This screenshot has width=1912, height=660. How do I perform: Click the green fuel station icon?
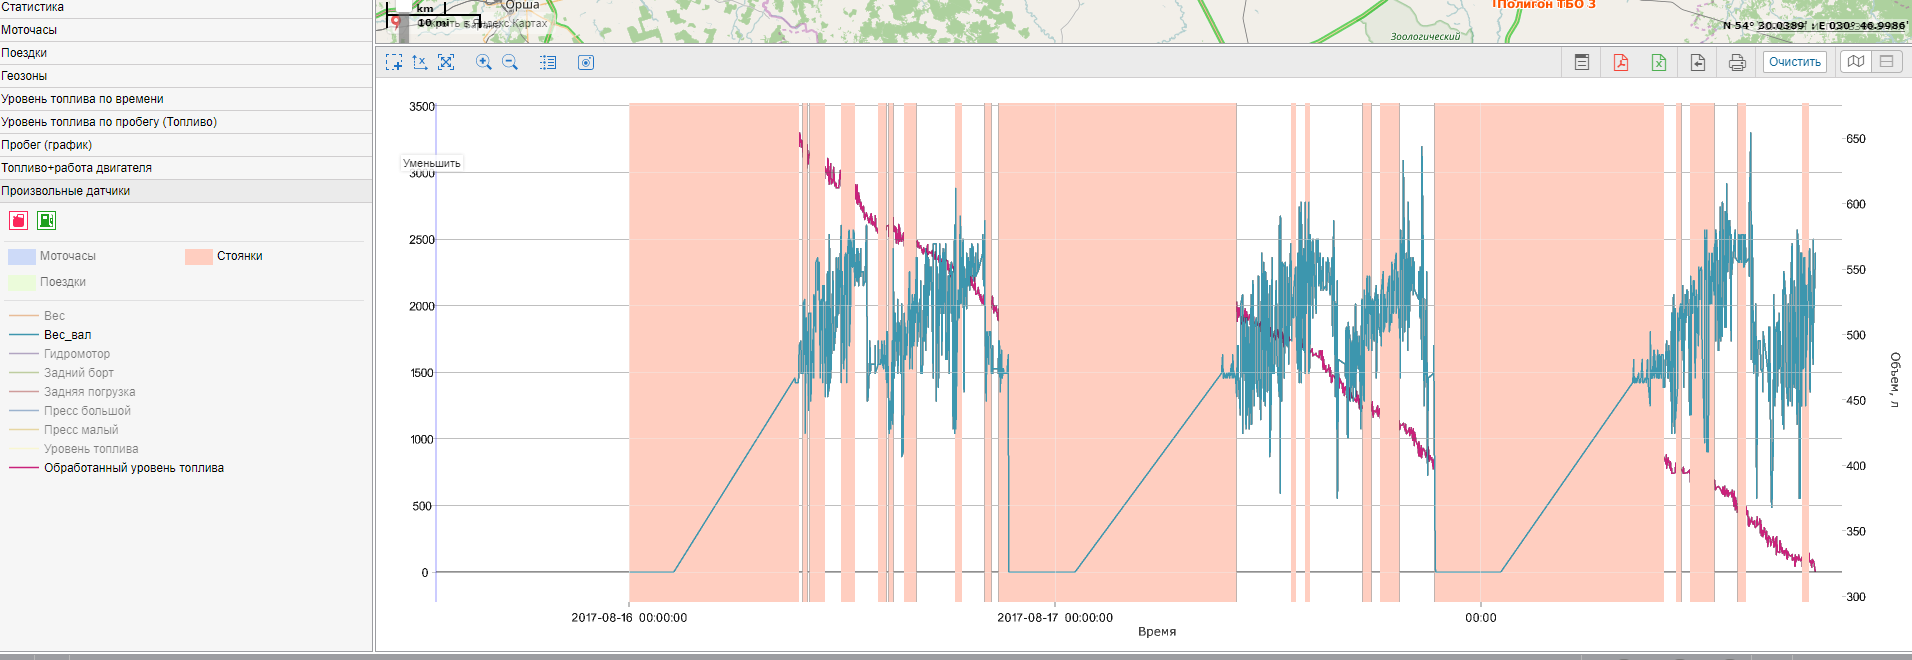46,221
